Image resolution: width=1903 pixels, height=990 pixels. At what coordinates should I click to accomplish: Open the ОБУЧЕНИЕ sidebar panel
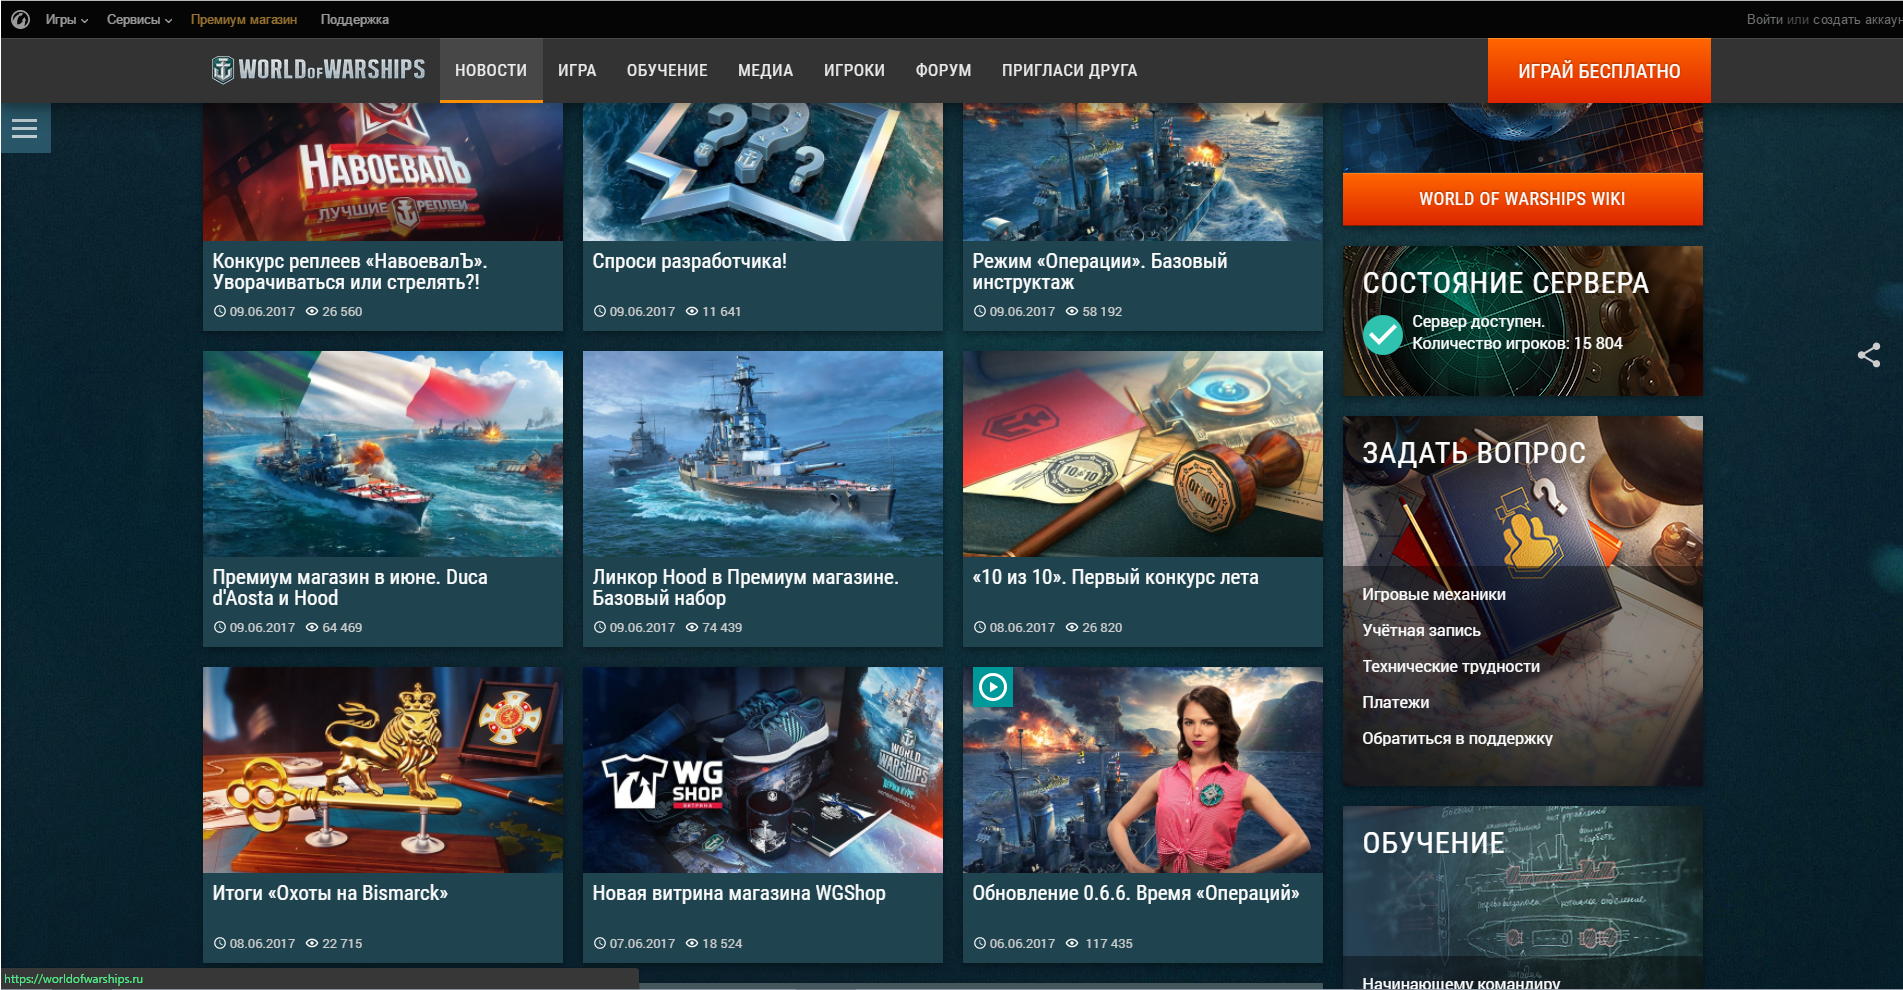1433,843
